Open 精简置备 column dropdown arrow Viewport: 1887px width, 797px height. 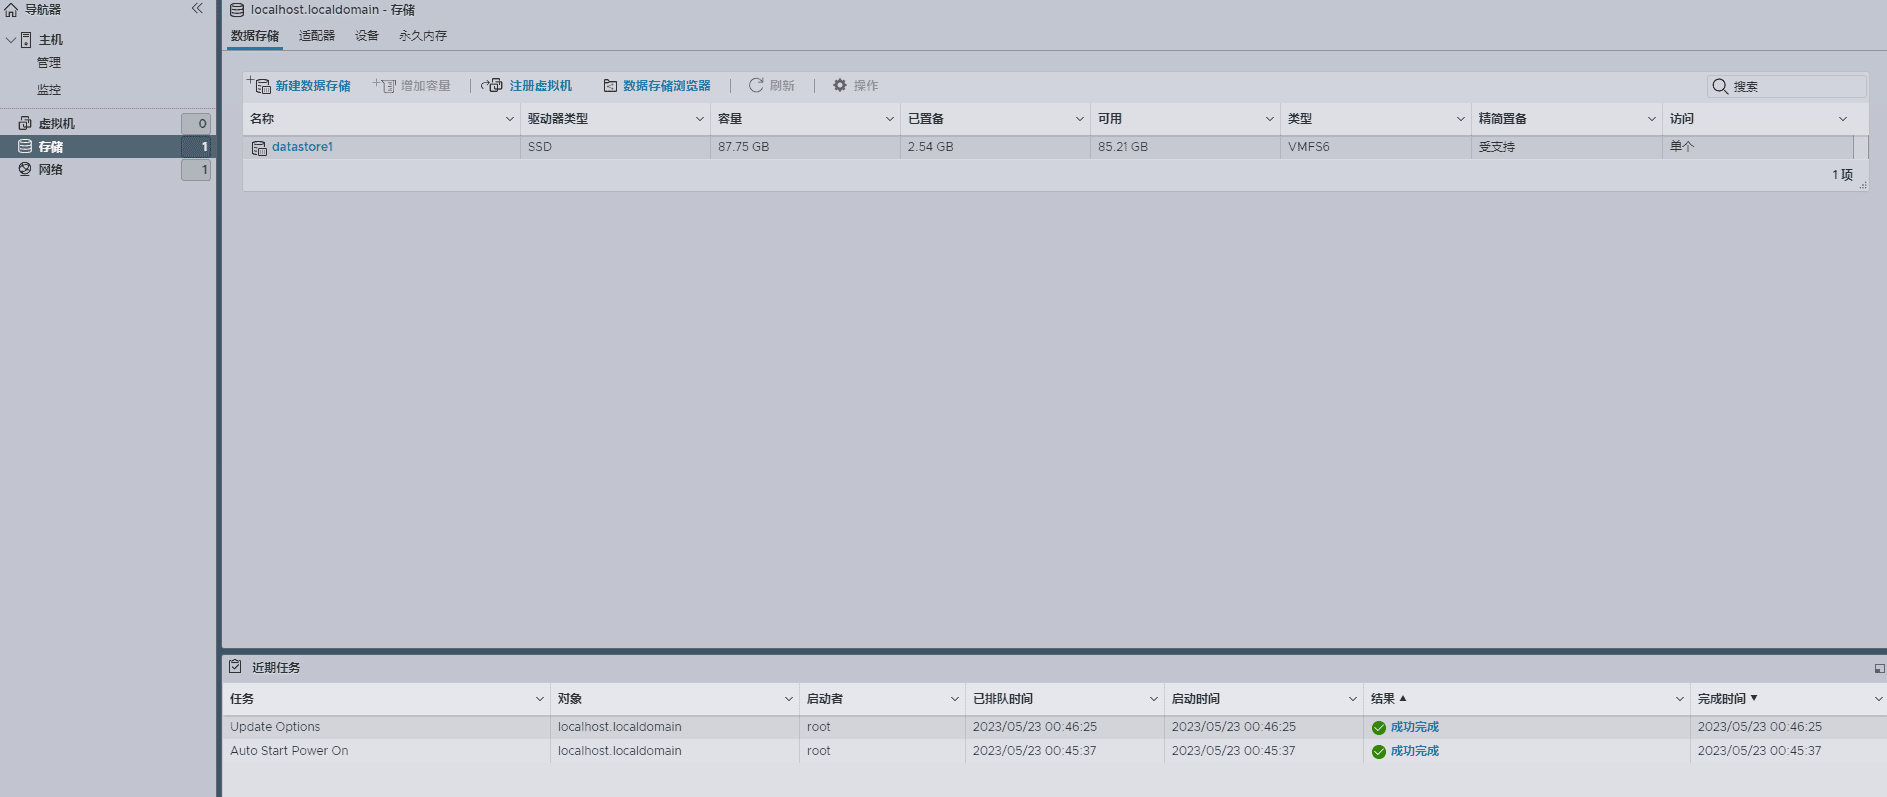click(x=1652, y=119)
